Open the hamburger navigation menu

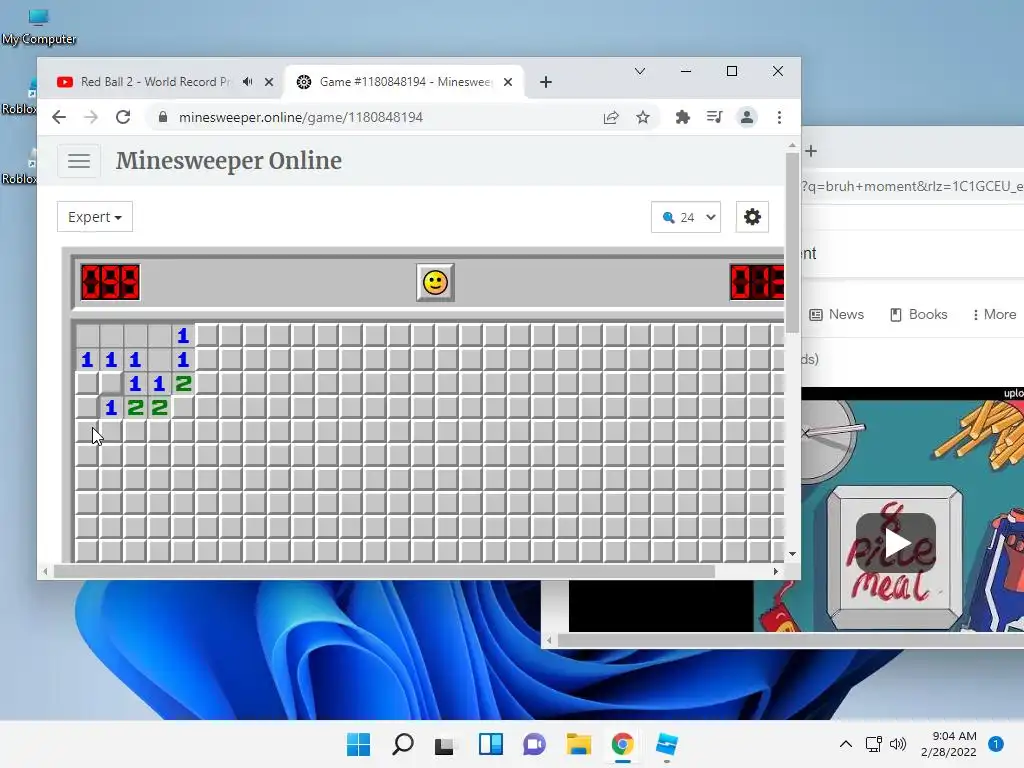coord(79,161)
